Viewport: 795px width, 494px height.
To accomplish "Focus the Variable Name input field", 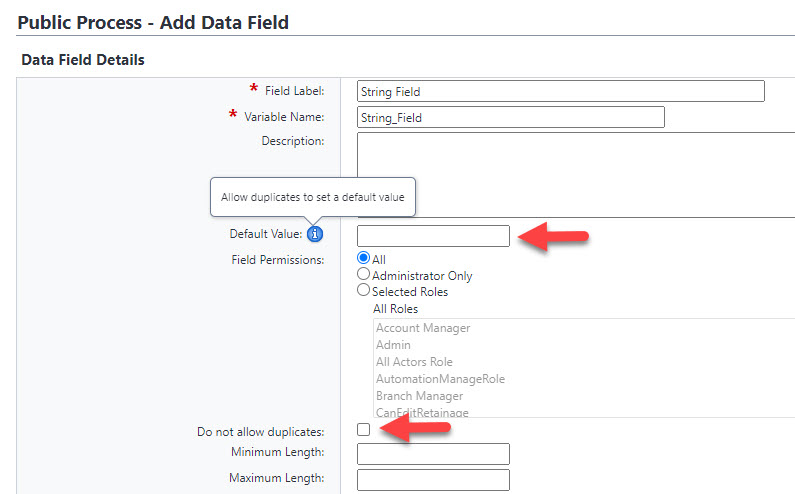I will pyautogui.click(x=510, y=118).
